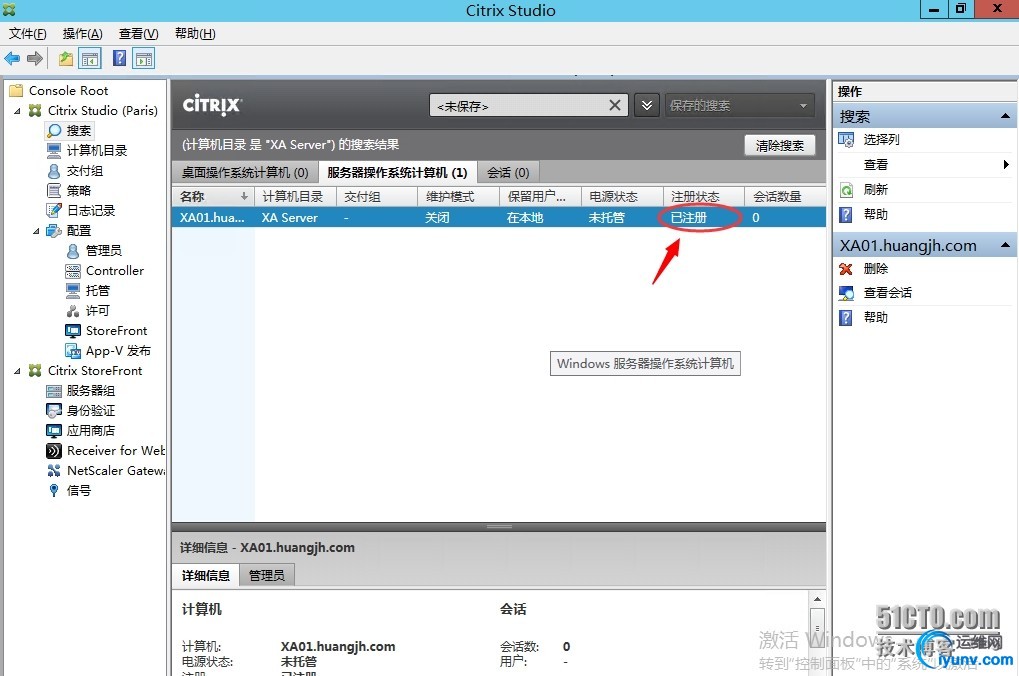Select the StoreFront node under 配置
Screen dimensions: 1019x676
pyautogui.click(x=107, y=331)
